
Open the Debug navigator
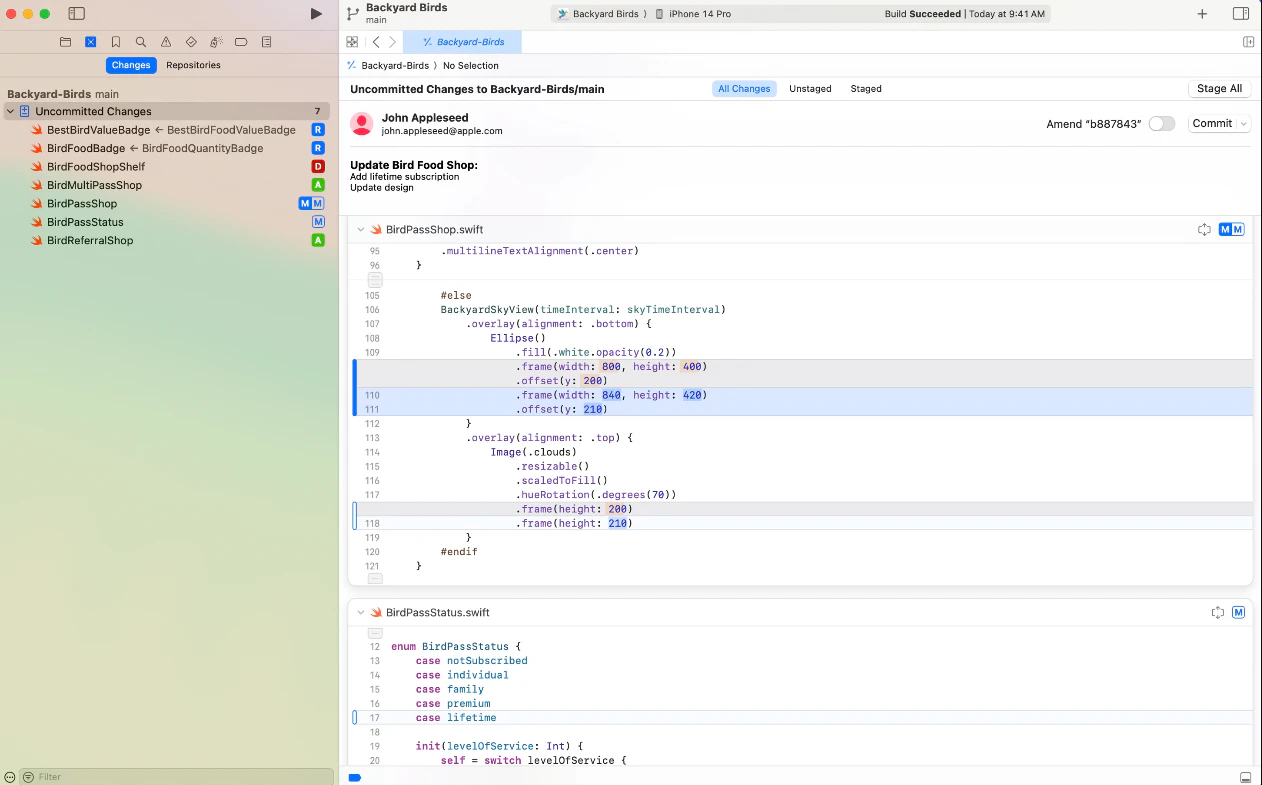click(x=216, y=42)
